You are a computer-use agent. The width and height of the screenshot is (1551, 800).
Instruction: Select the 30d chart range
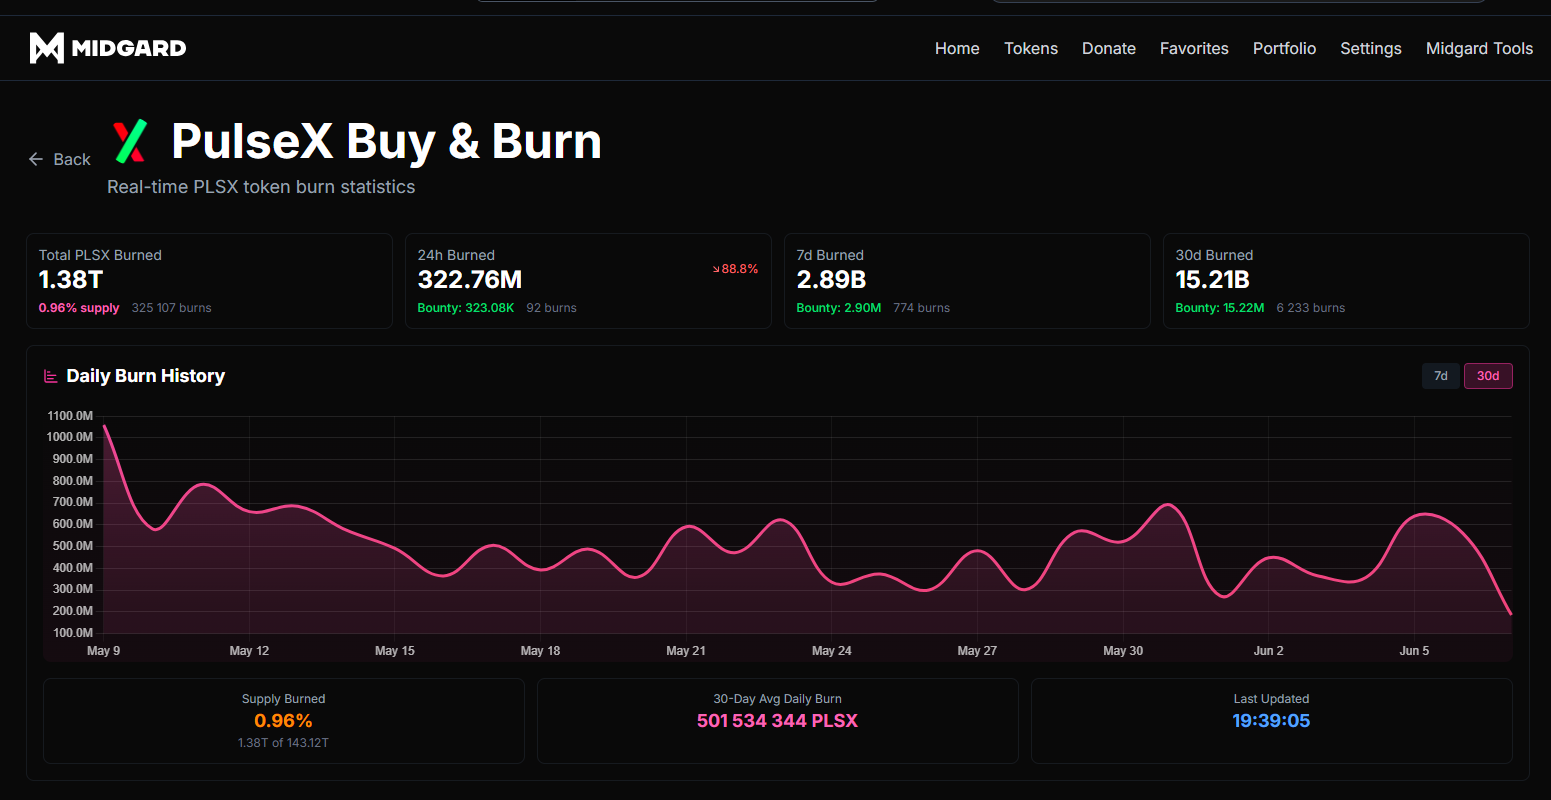pos(1488,376)
